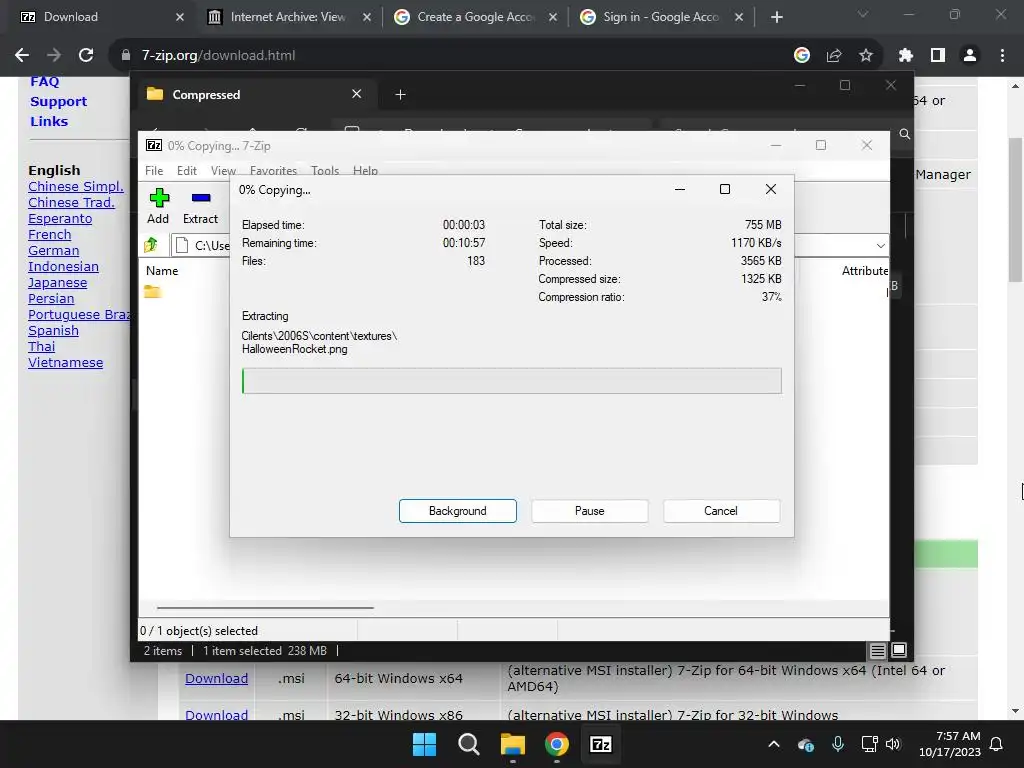1024x768 pixels.
Task: Open the Chrome profile avatar
Action: pos(970,56)
